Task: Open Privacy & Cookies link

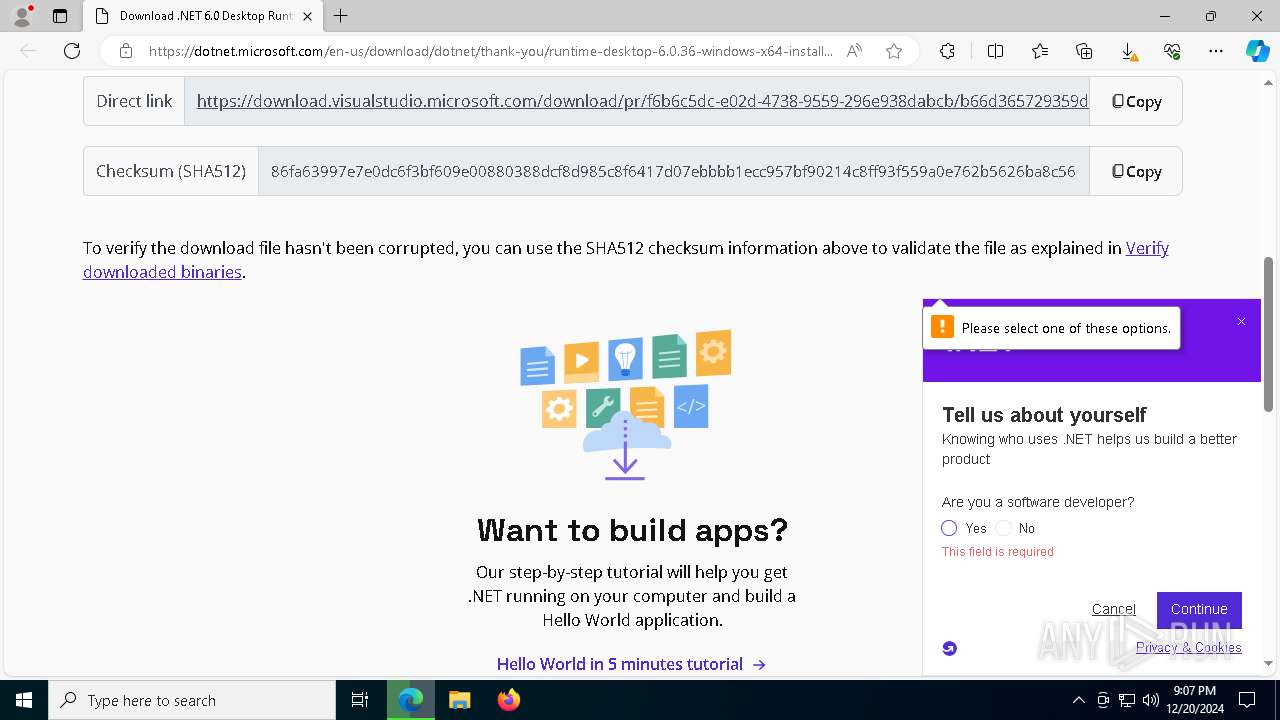Action: coord(1188,648)
